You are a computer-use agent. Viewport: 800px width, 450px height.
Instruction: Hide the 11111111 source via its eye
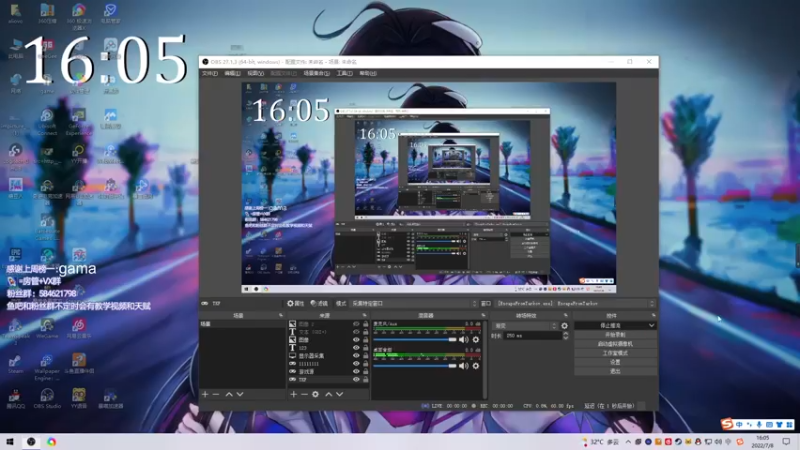356,364
